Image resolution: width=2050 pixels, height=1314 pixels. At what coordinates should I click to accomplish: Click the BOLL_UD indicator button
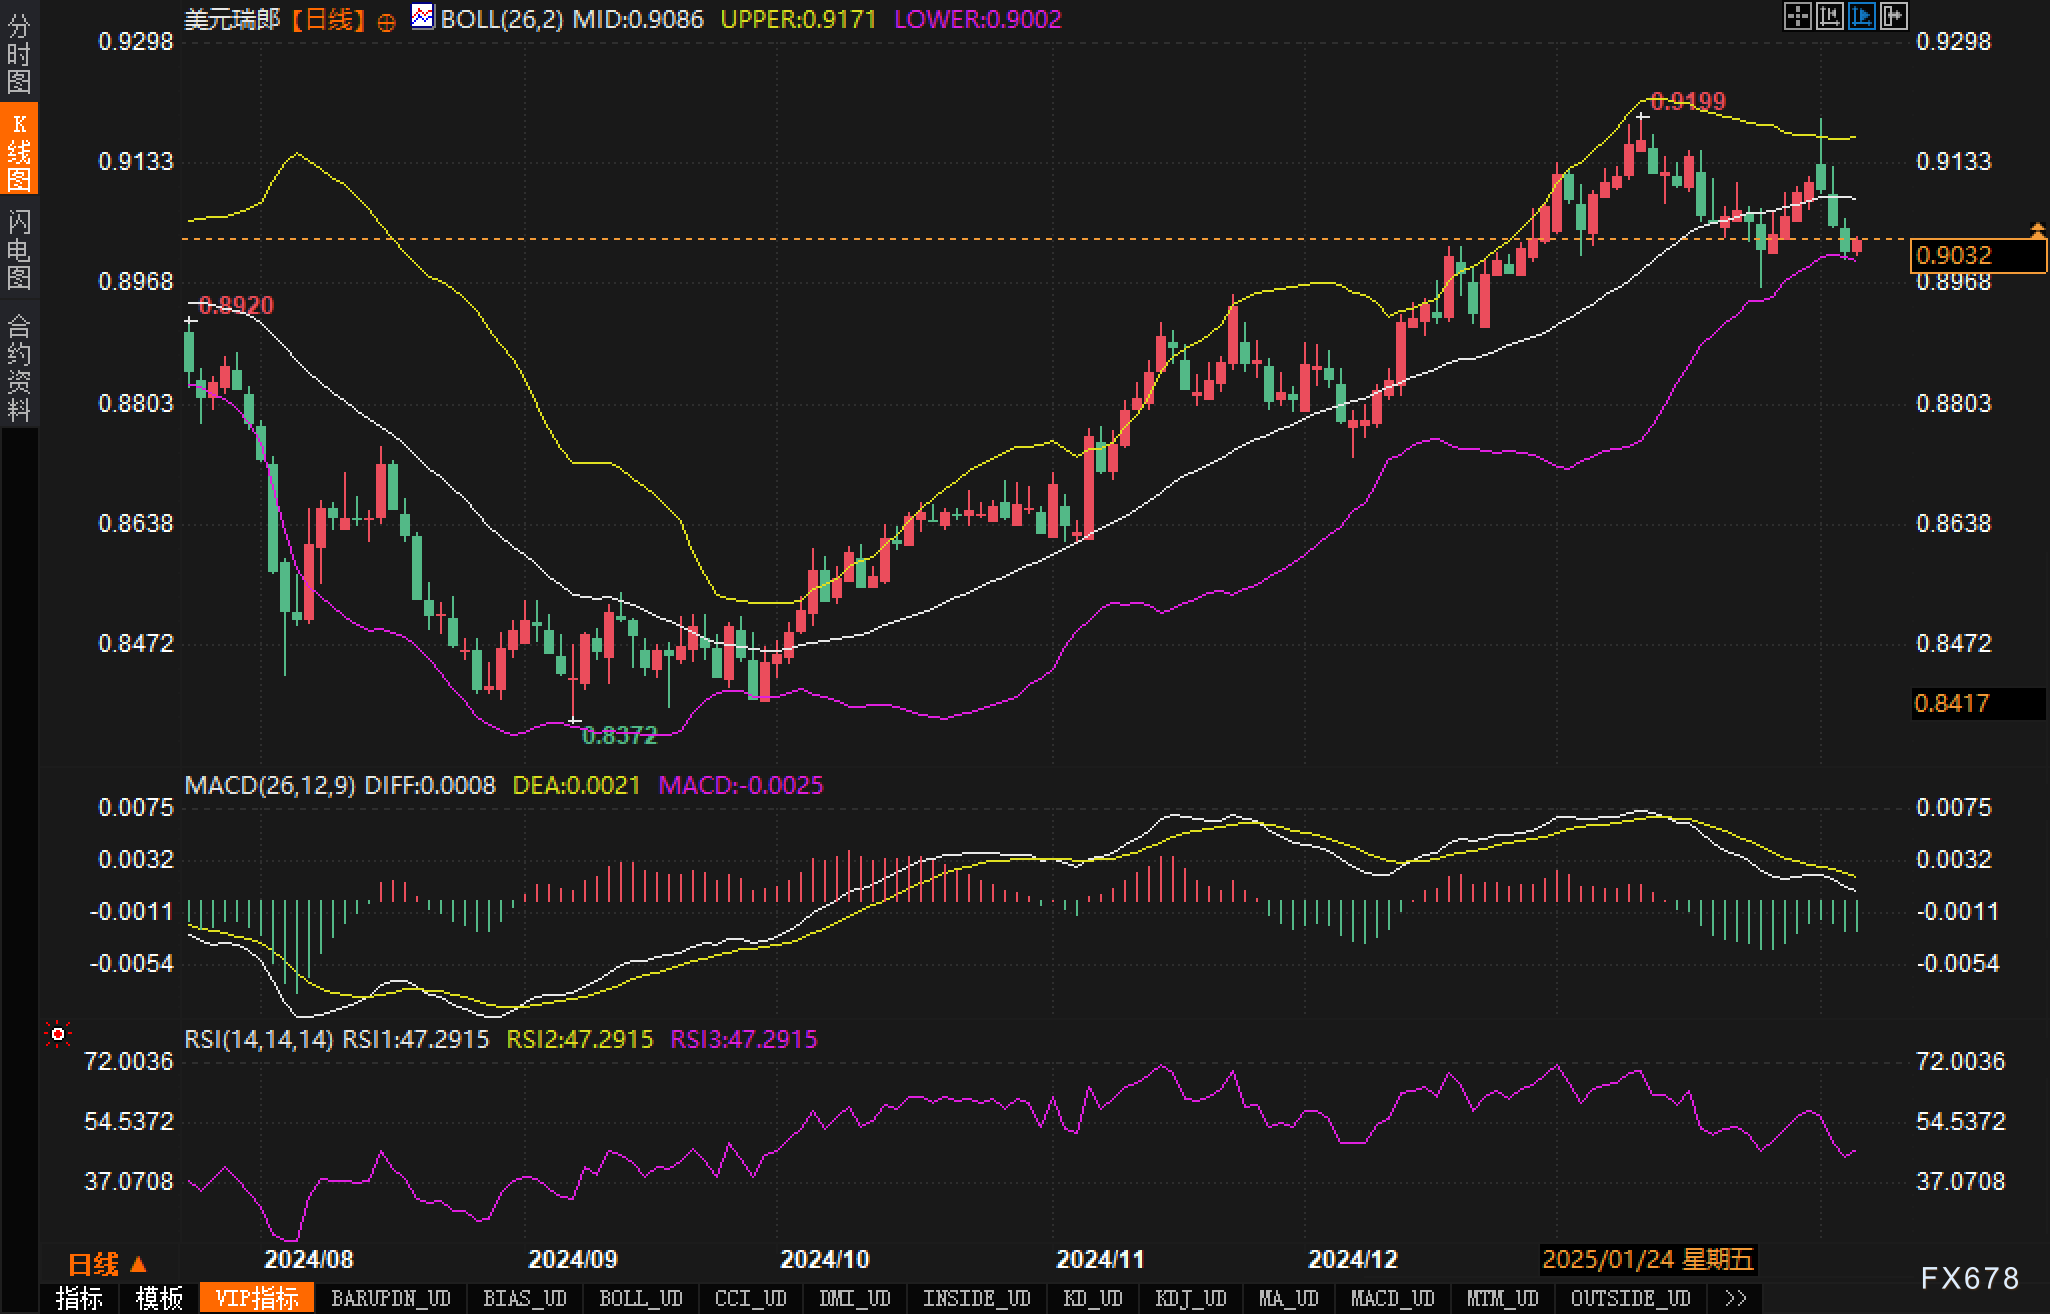pyautogui.click(x=640, y=1298)
